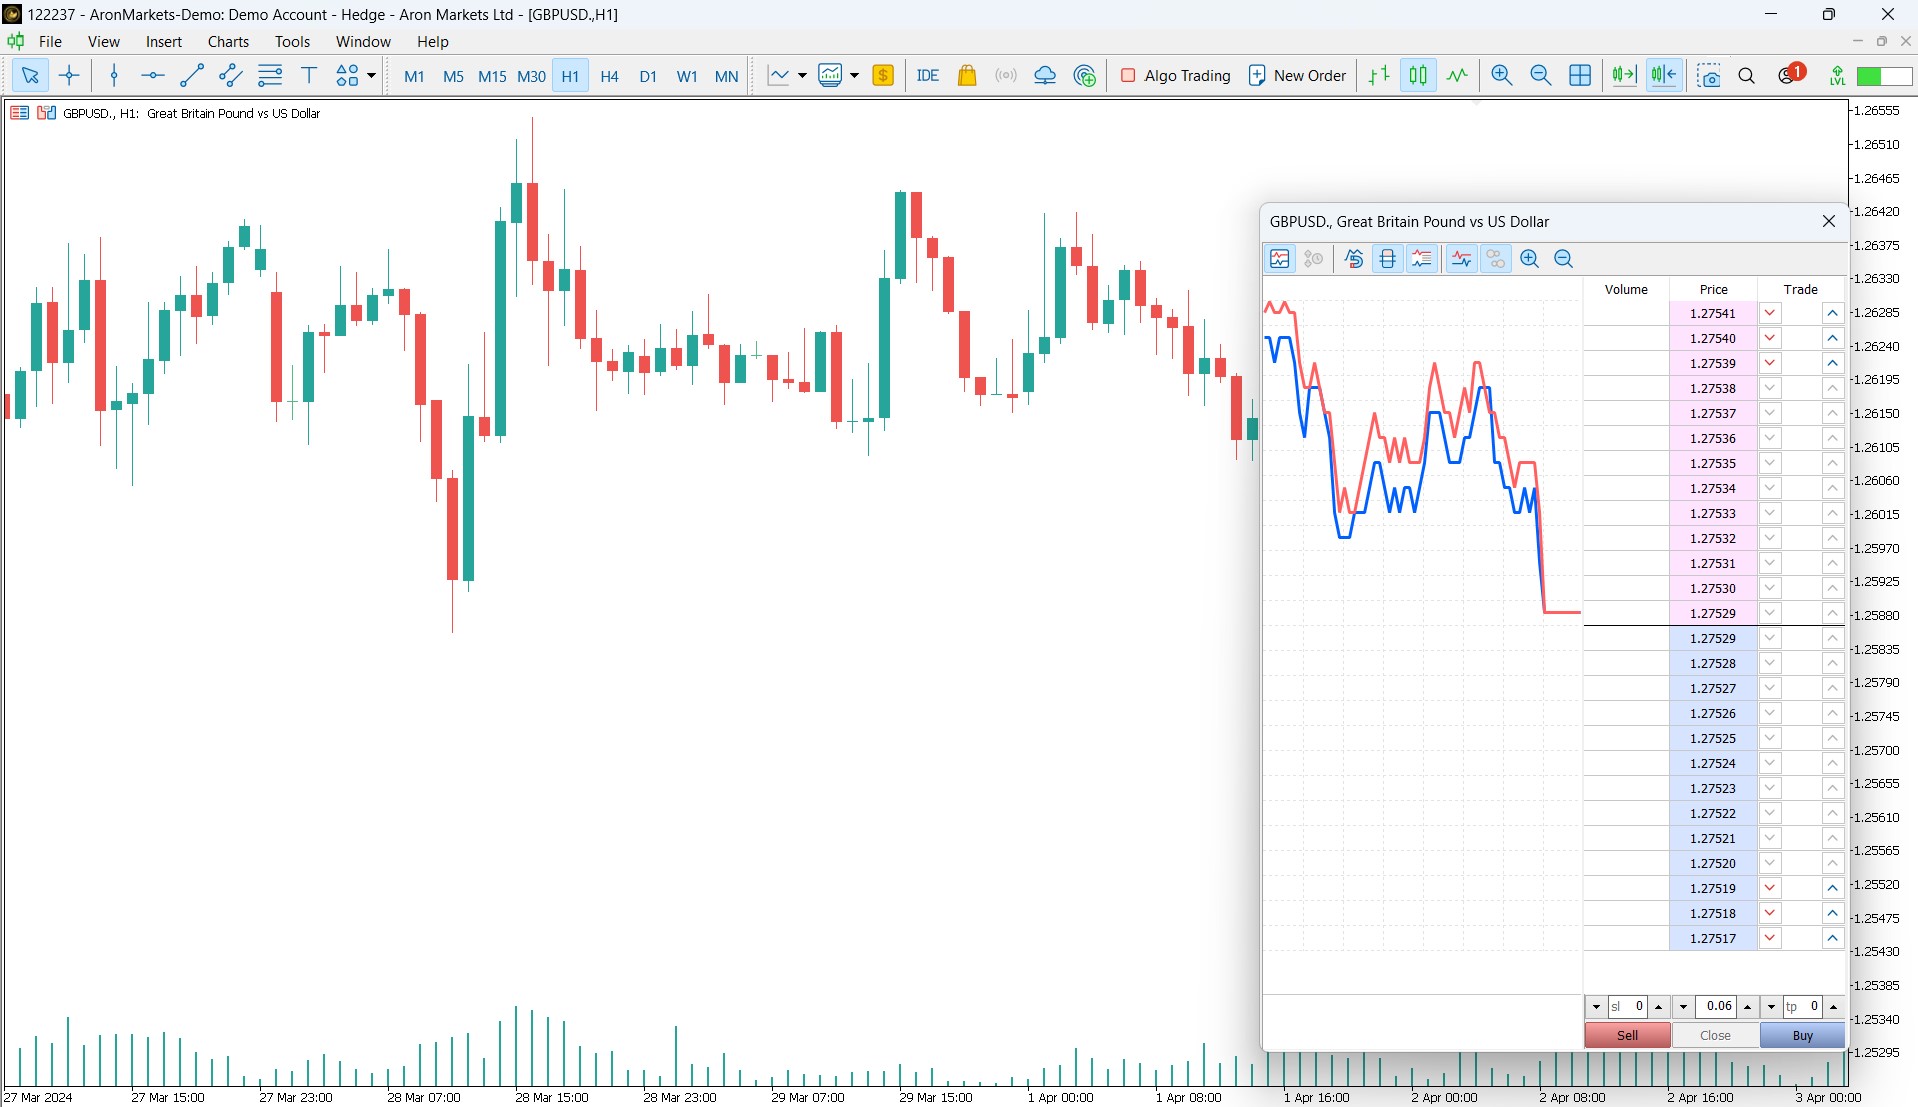Screen dimensions: 1918x1107
Task: Open the indicators list dropdown arrow
Action: [x=802, y=76]
